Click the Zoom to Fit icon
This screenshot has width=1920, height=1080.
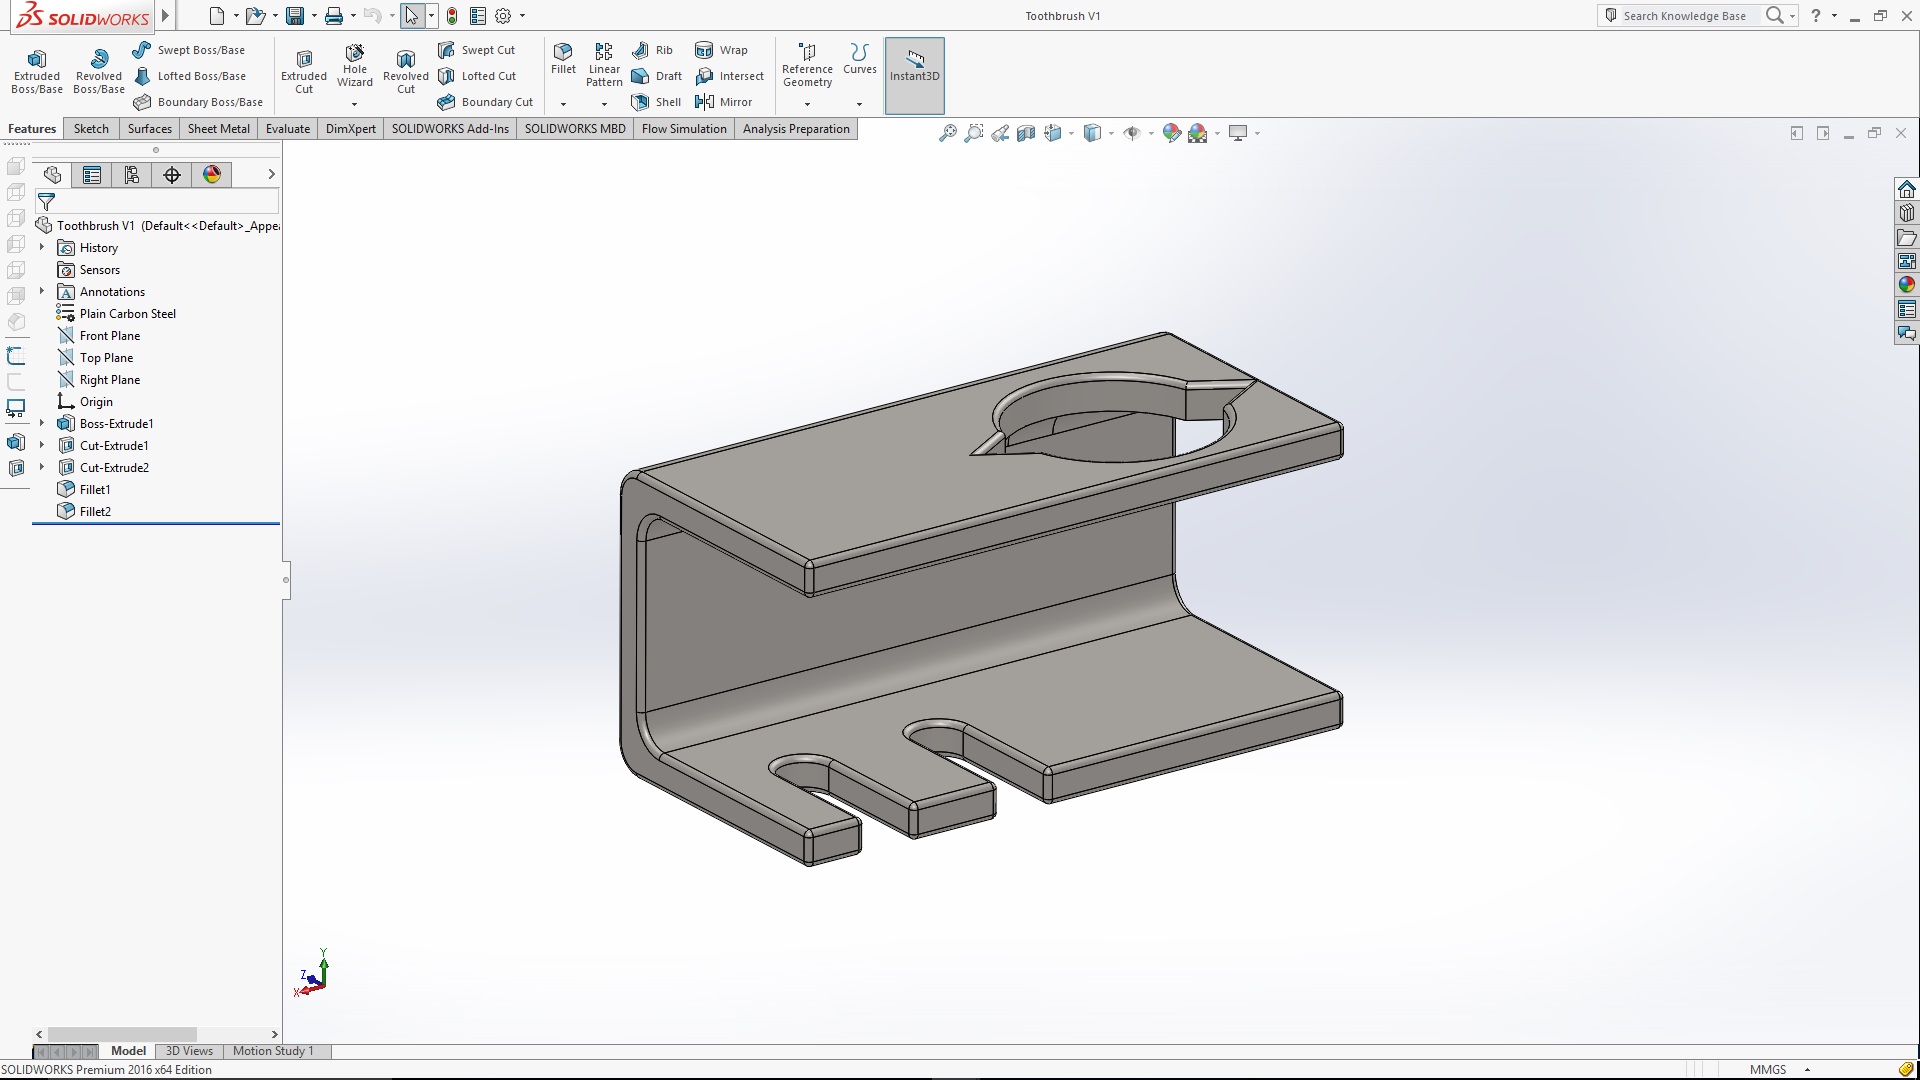click(x=948, y=133)
